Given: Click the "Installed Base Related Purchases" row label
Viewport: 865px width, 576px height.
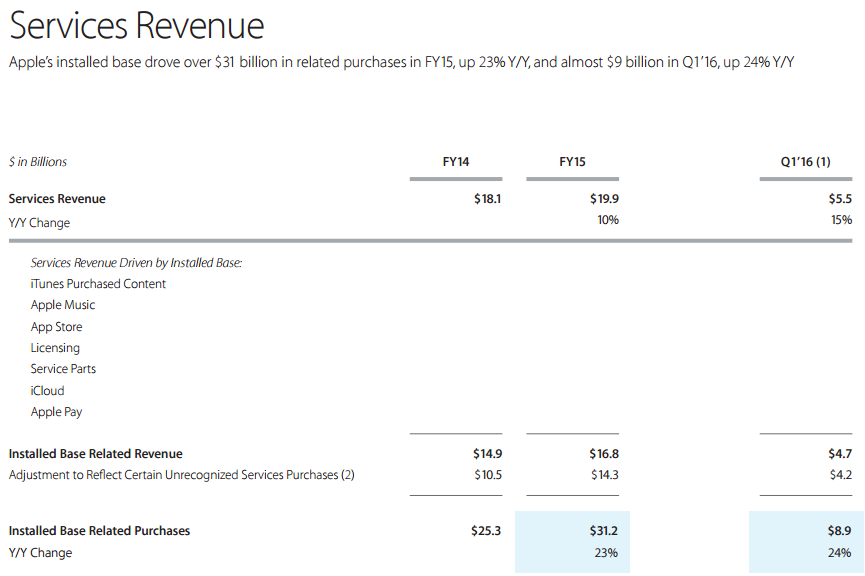Looking at the screenshot, I should tap(99, 531).
